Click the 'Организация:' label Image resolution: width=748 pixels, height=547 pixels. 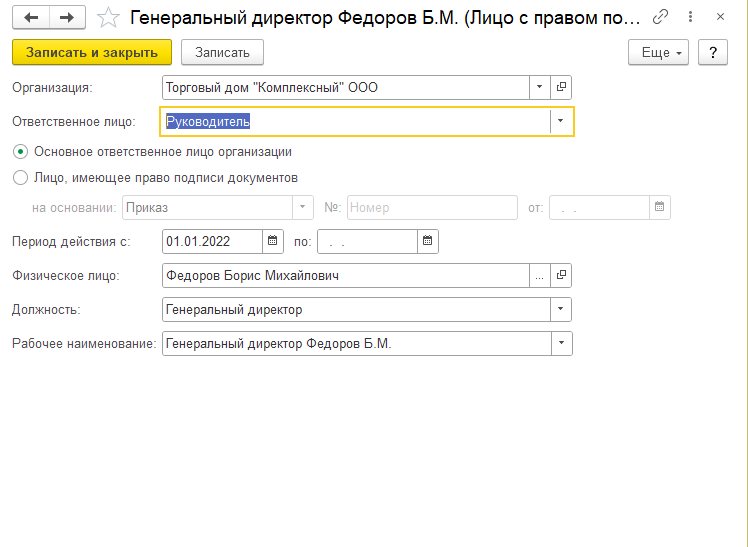[52, 87]
